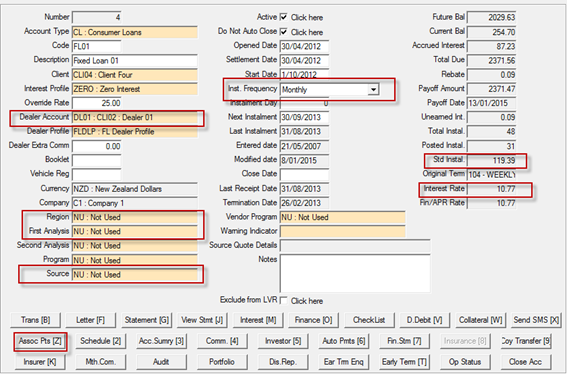Click the Warning Indicator field
The height and width of the screenshot is (374, 567).
(342, 231)
